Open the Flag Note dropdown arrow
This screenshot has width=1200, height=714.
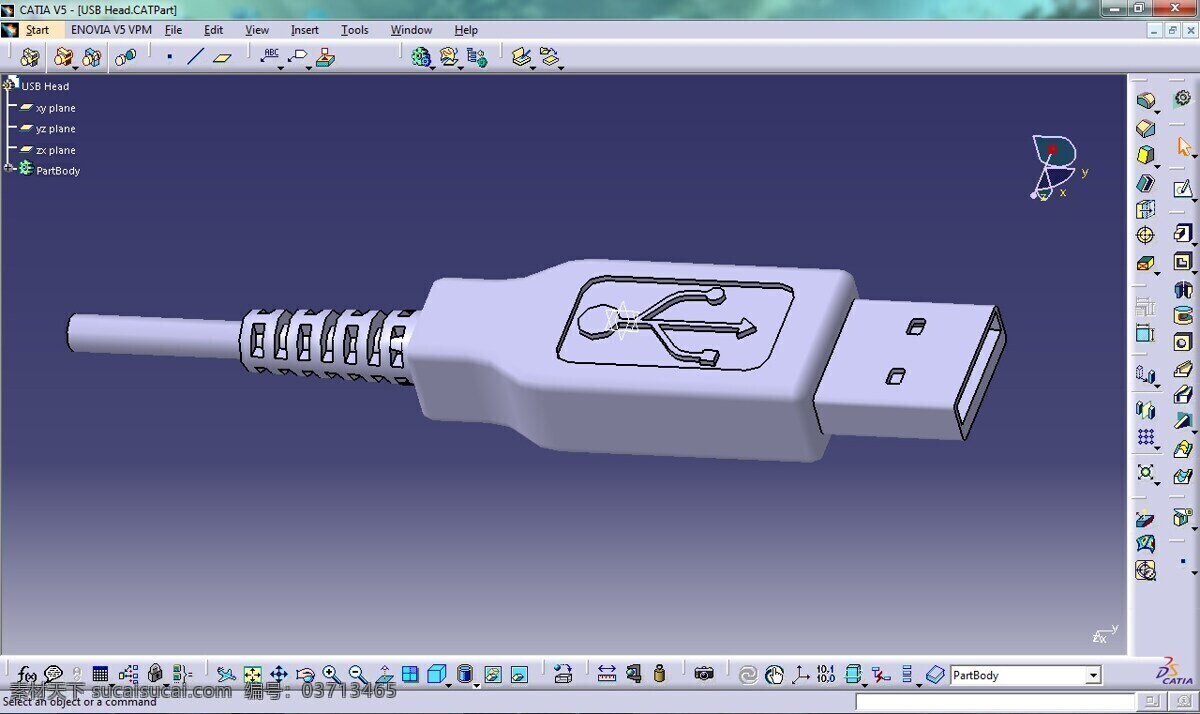309,67
